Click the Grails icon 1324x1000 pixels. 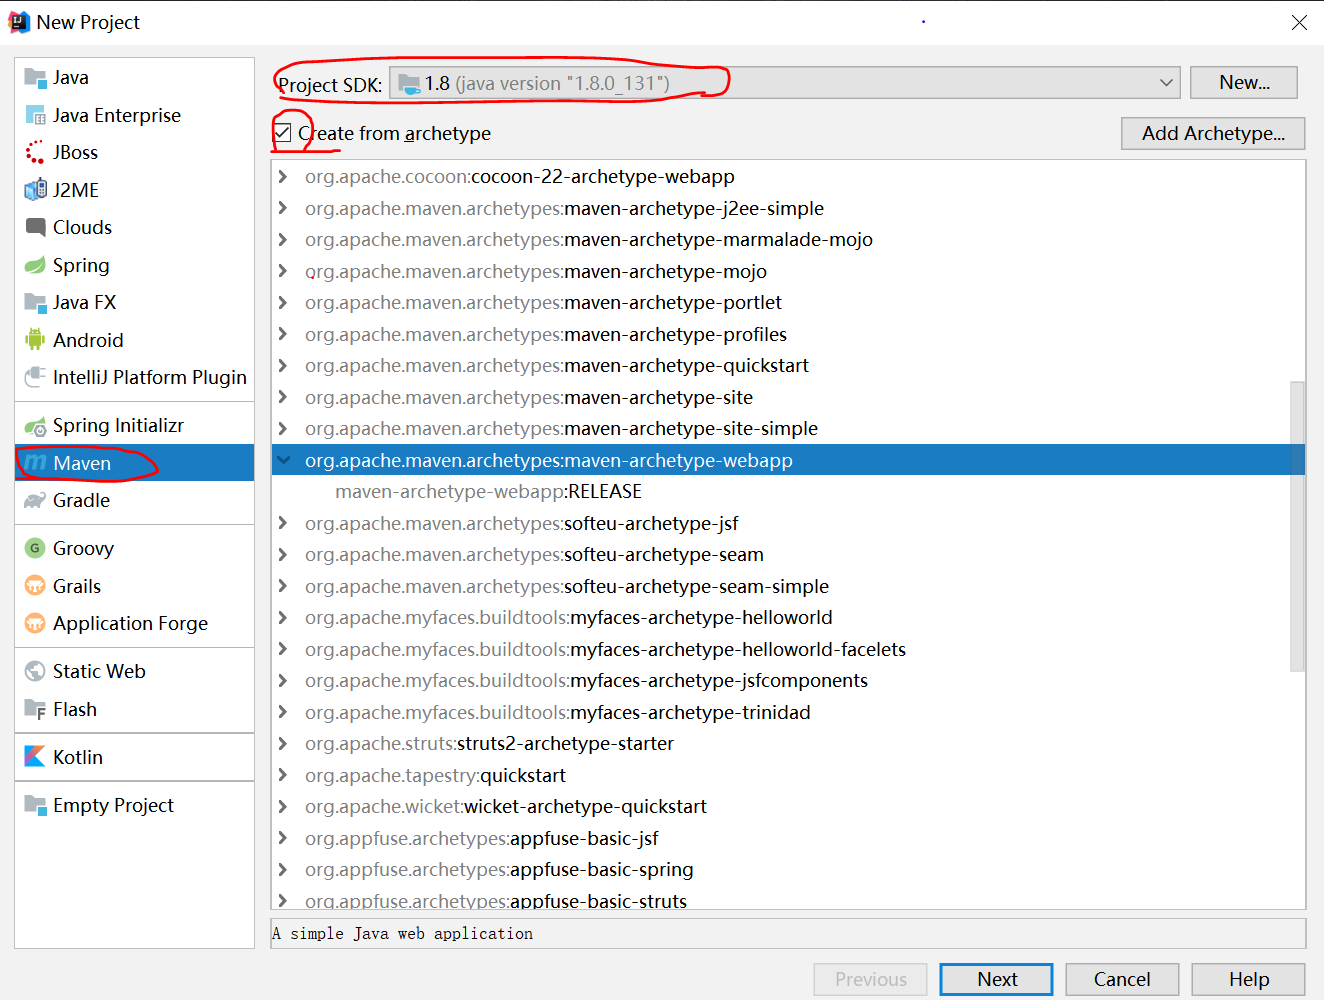(x=35, y=586)
